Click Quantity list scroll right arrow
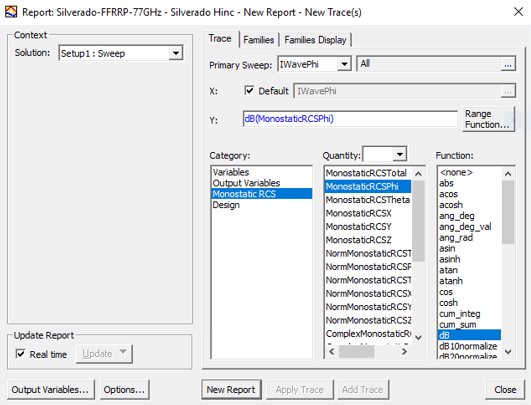Screen dimensions: 531x405 pos(404,351)
